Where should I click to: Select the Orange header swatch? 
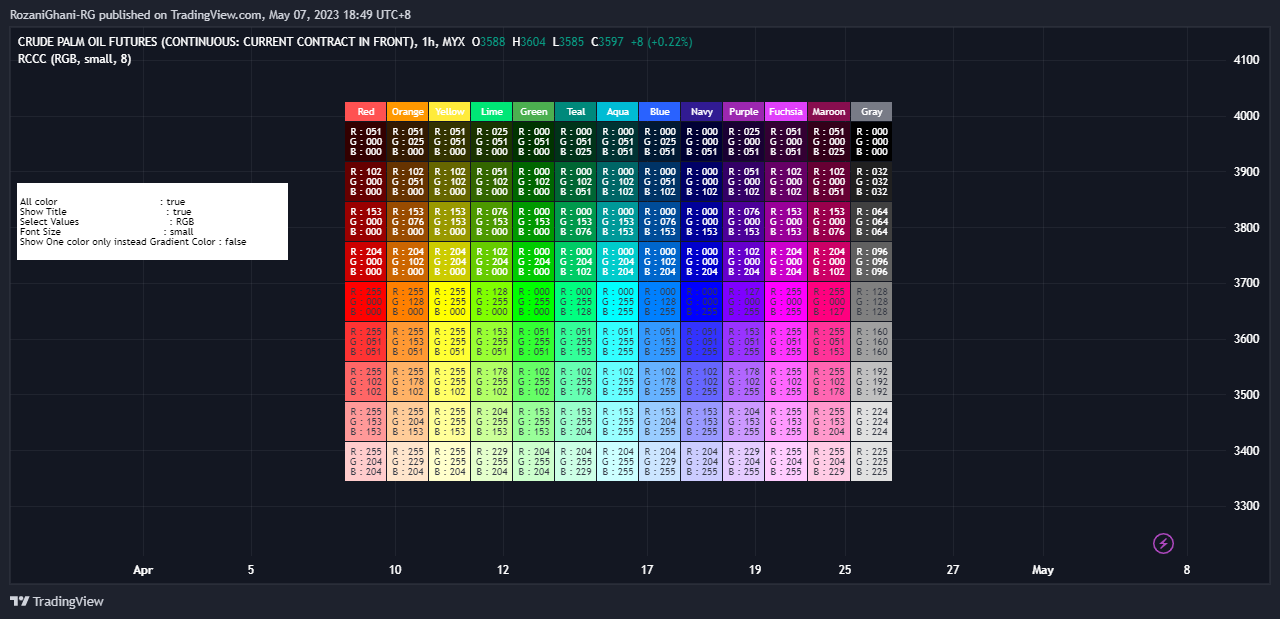tap(408, 112)
